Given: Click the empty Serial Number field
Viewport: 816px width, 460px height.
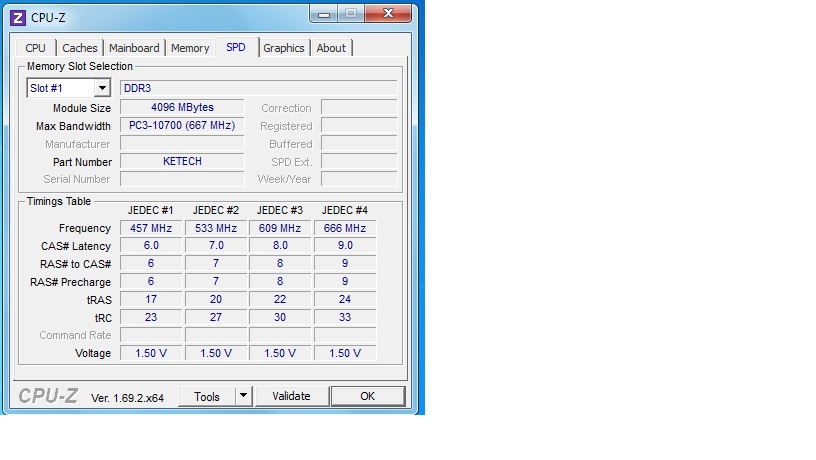Looking at the screenshot, I should coord(182,179).
